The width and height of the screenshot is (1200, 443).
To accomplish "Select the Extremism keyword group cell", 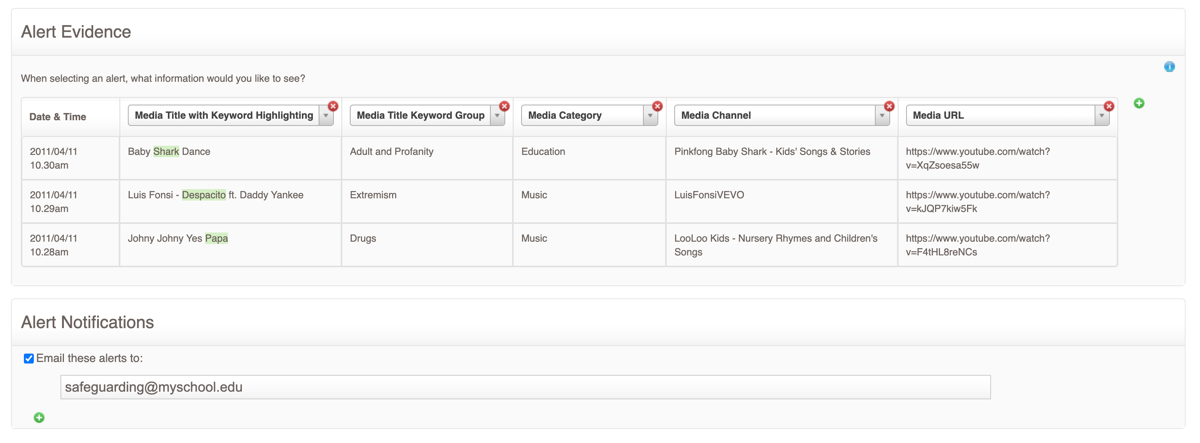I will coord(427,202).
